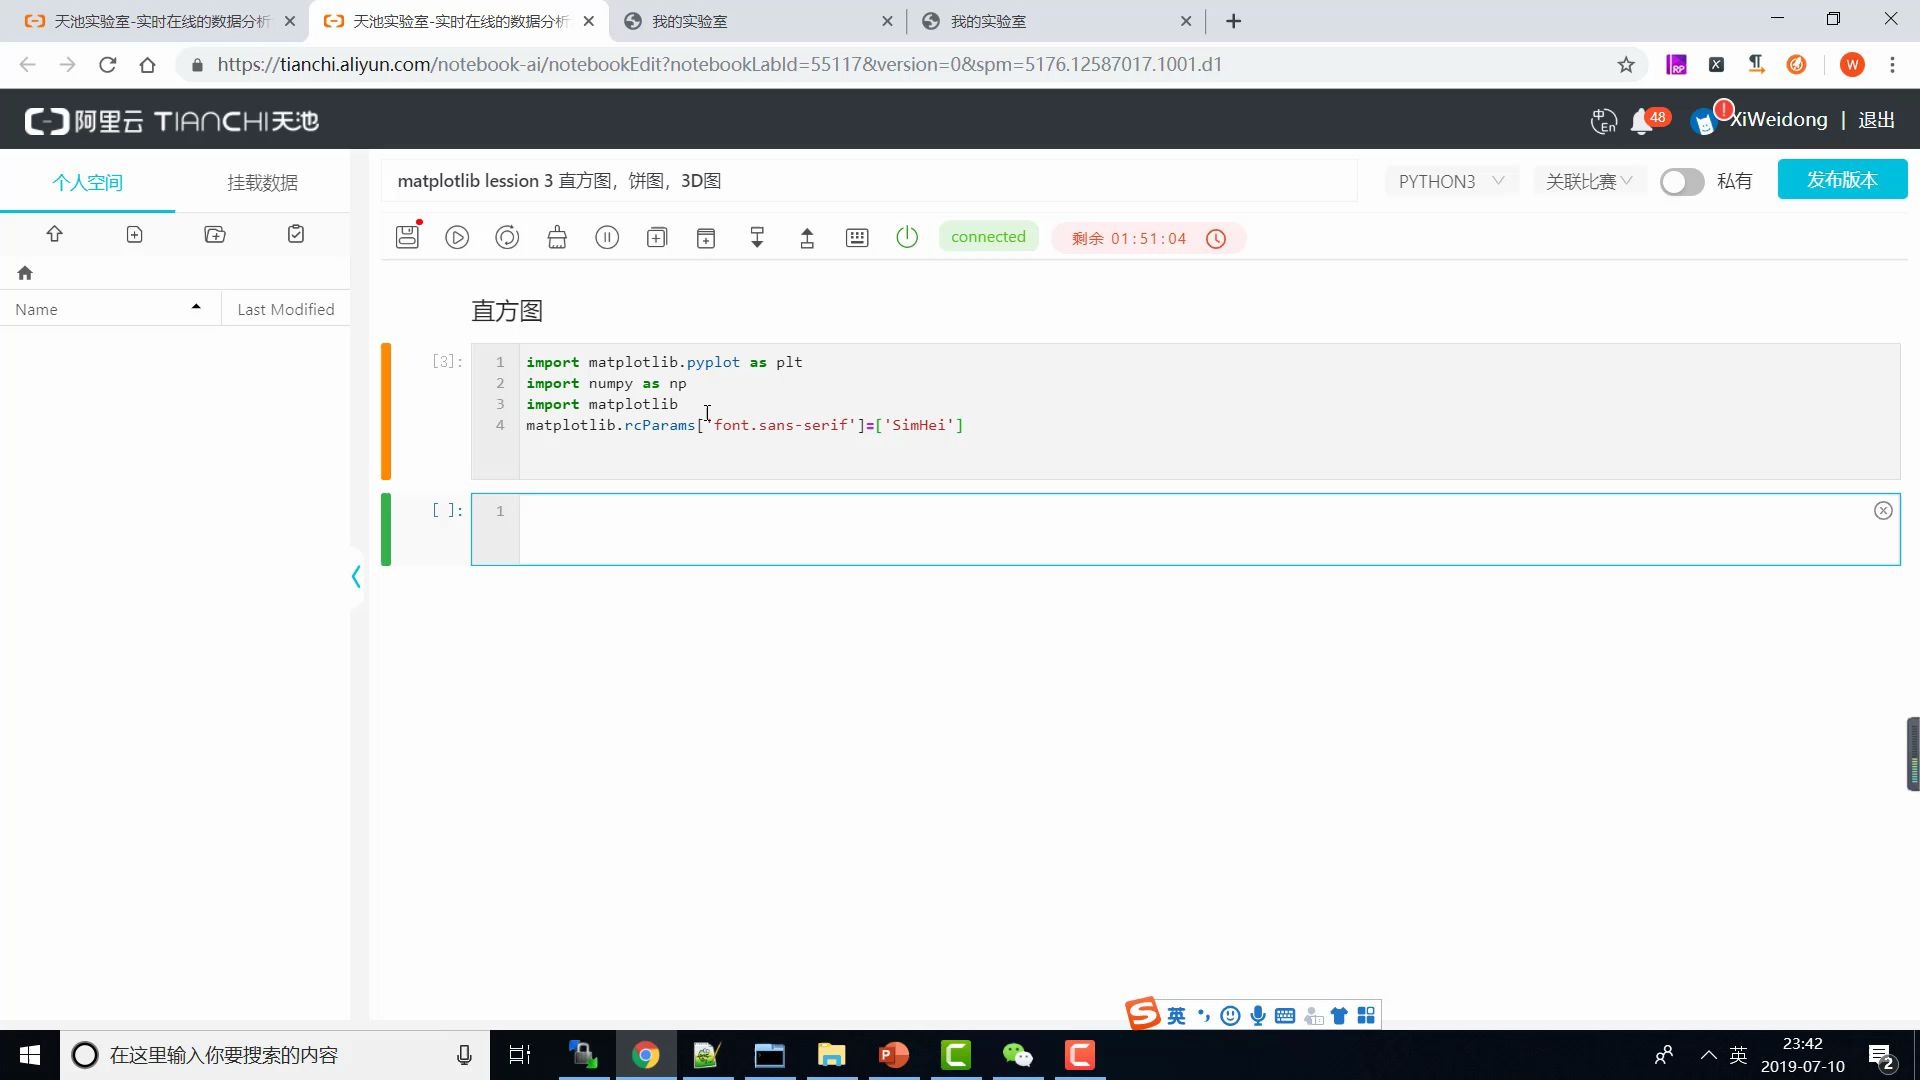Run the current cell with play icon
Screen dimensions: 1920x1080
tap(457, 237)
